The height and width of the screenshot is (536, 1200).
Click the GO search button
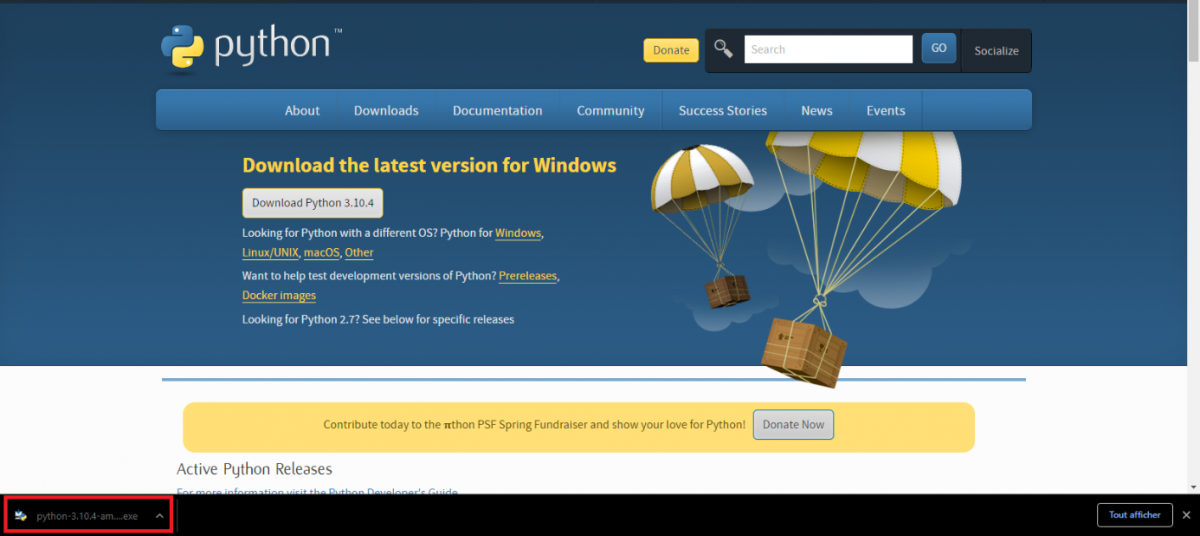(x=938, y=48)
